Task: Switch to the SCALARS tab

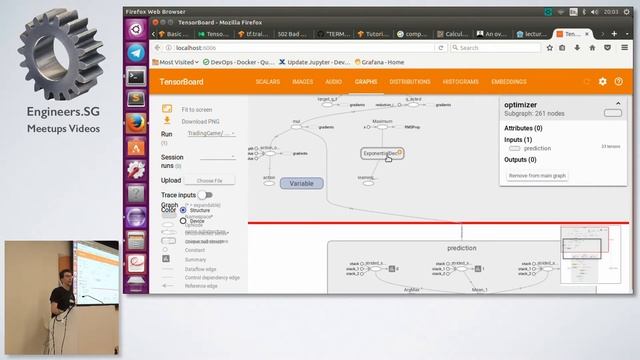Action: (268, 82)
